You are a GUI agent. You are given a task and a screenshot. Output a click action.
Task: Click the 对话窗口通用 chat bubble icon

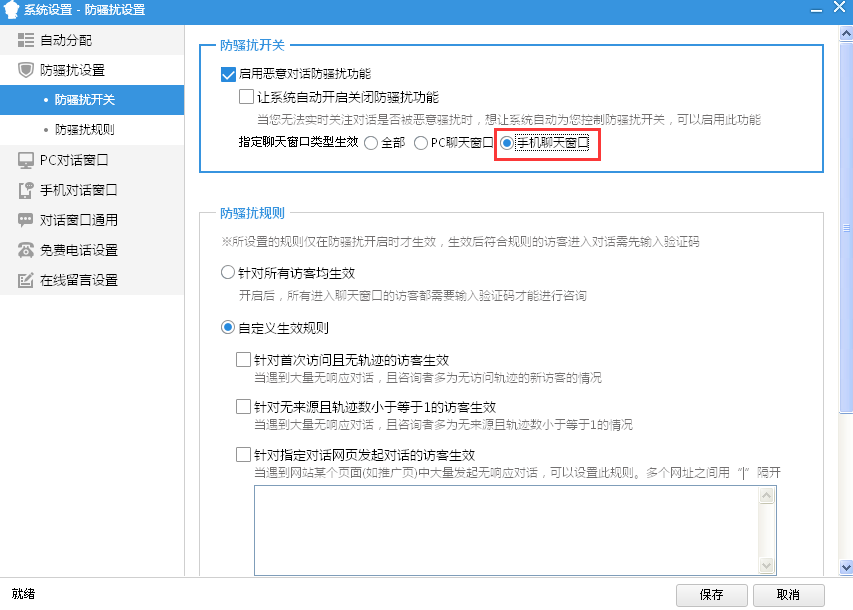pyautogui.click(x=26, y=220)
